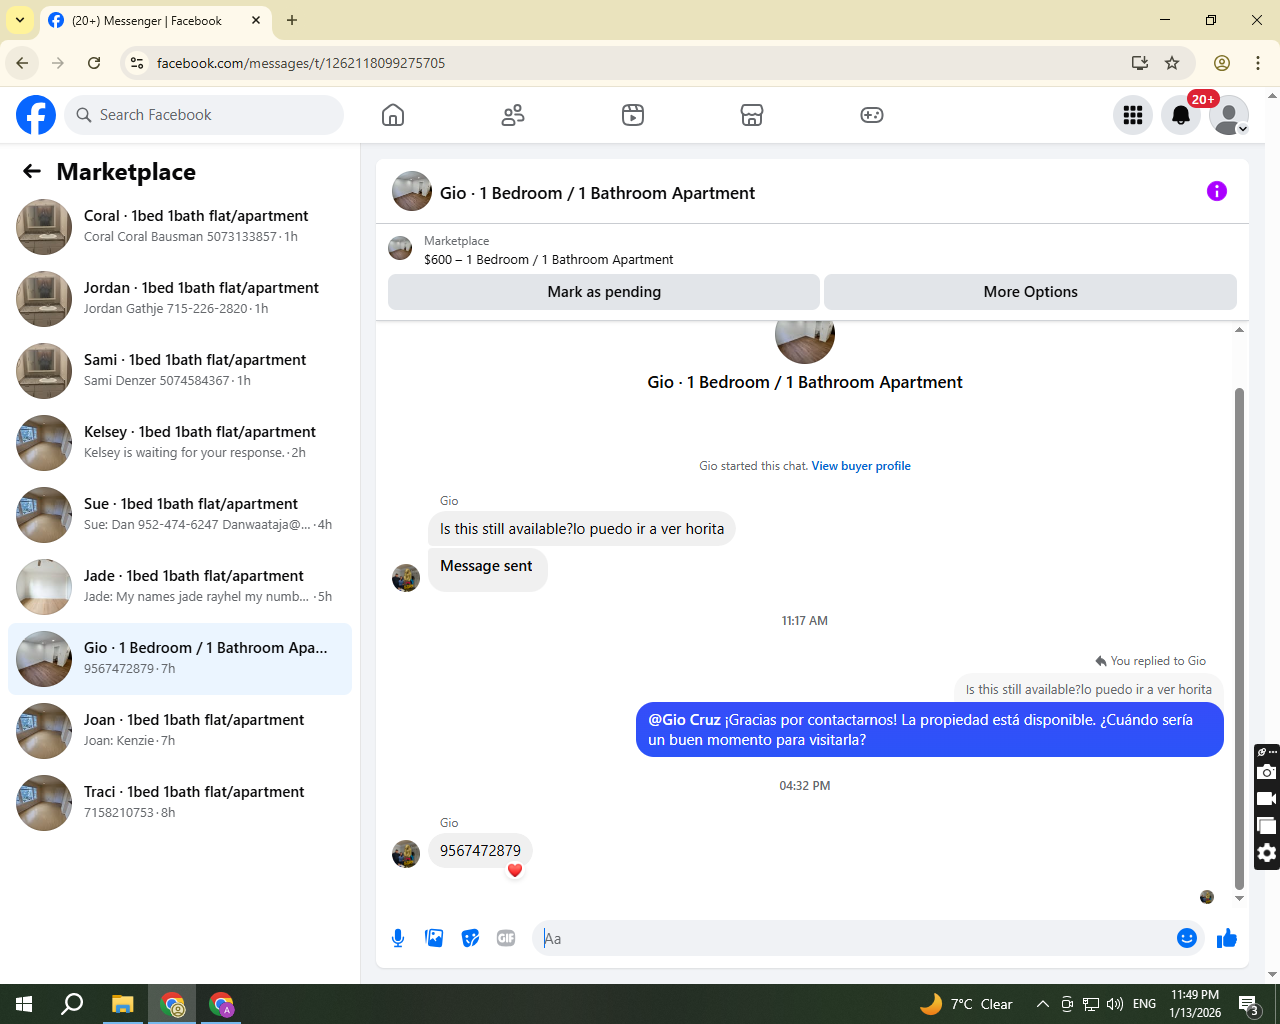Screen dimensions: 1280x1024
Task: Open the Windows Start menu
Action: pos(24,1004)
